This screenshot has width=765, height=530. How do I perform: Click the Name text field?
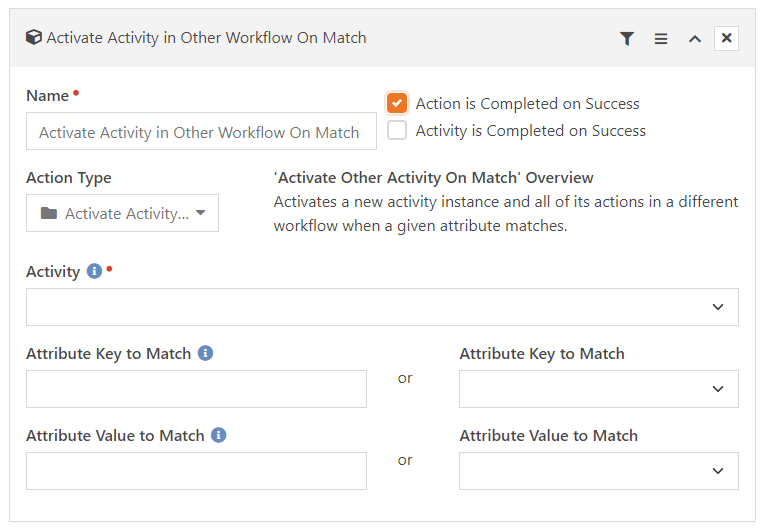[x=201, y=131]
